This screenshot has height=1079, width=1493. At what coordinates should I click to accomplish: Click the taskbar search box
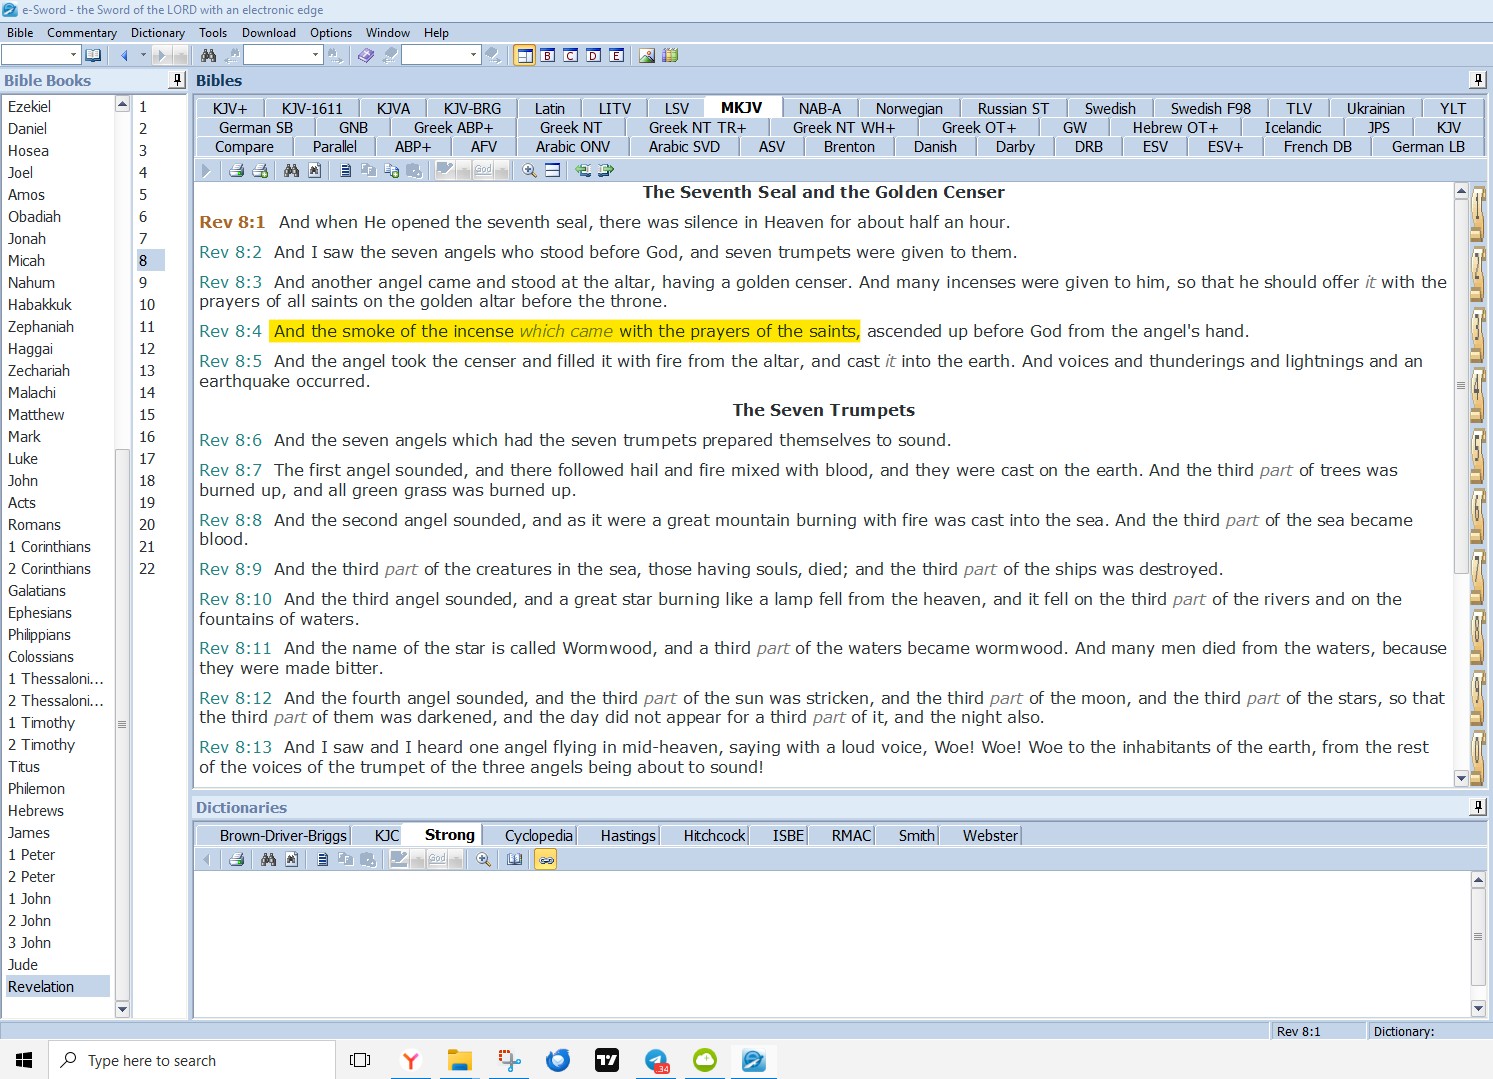point(192,1060)
